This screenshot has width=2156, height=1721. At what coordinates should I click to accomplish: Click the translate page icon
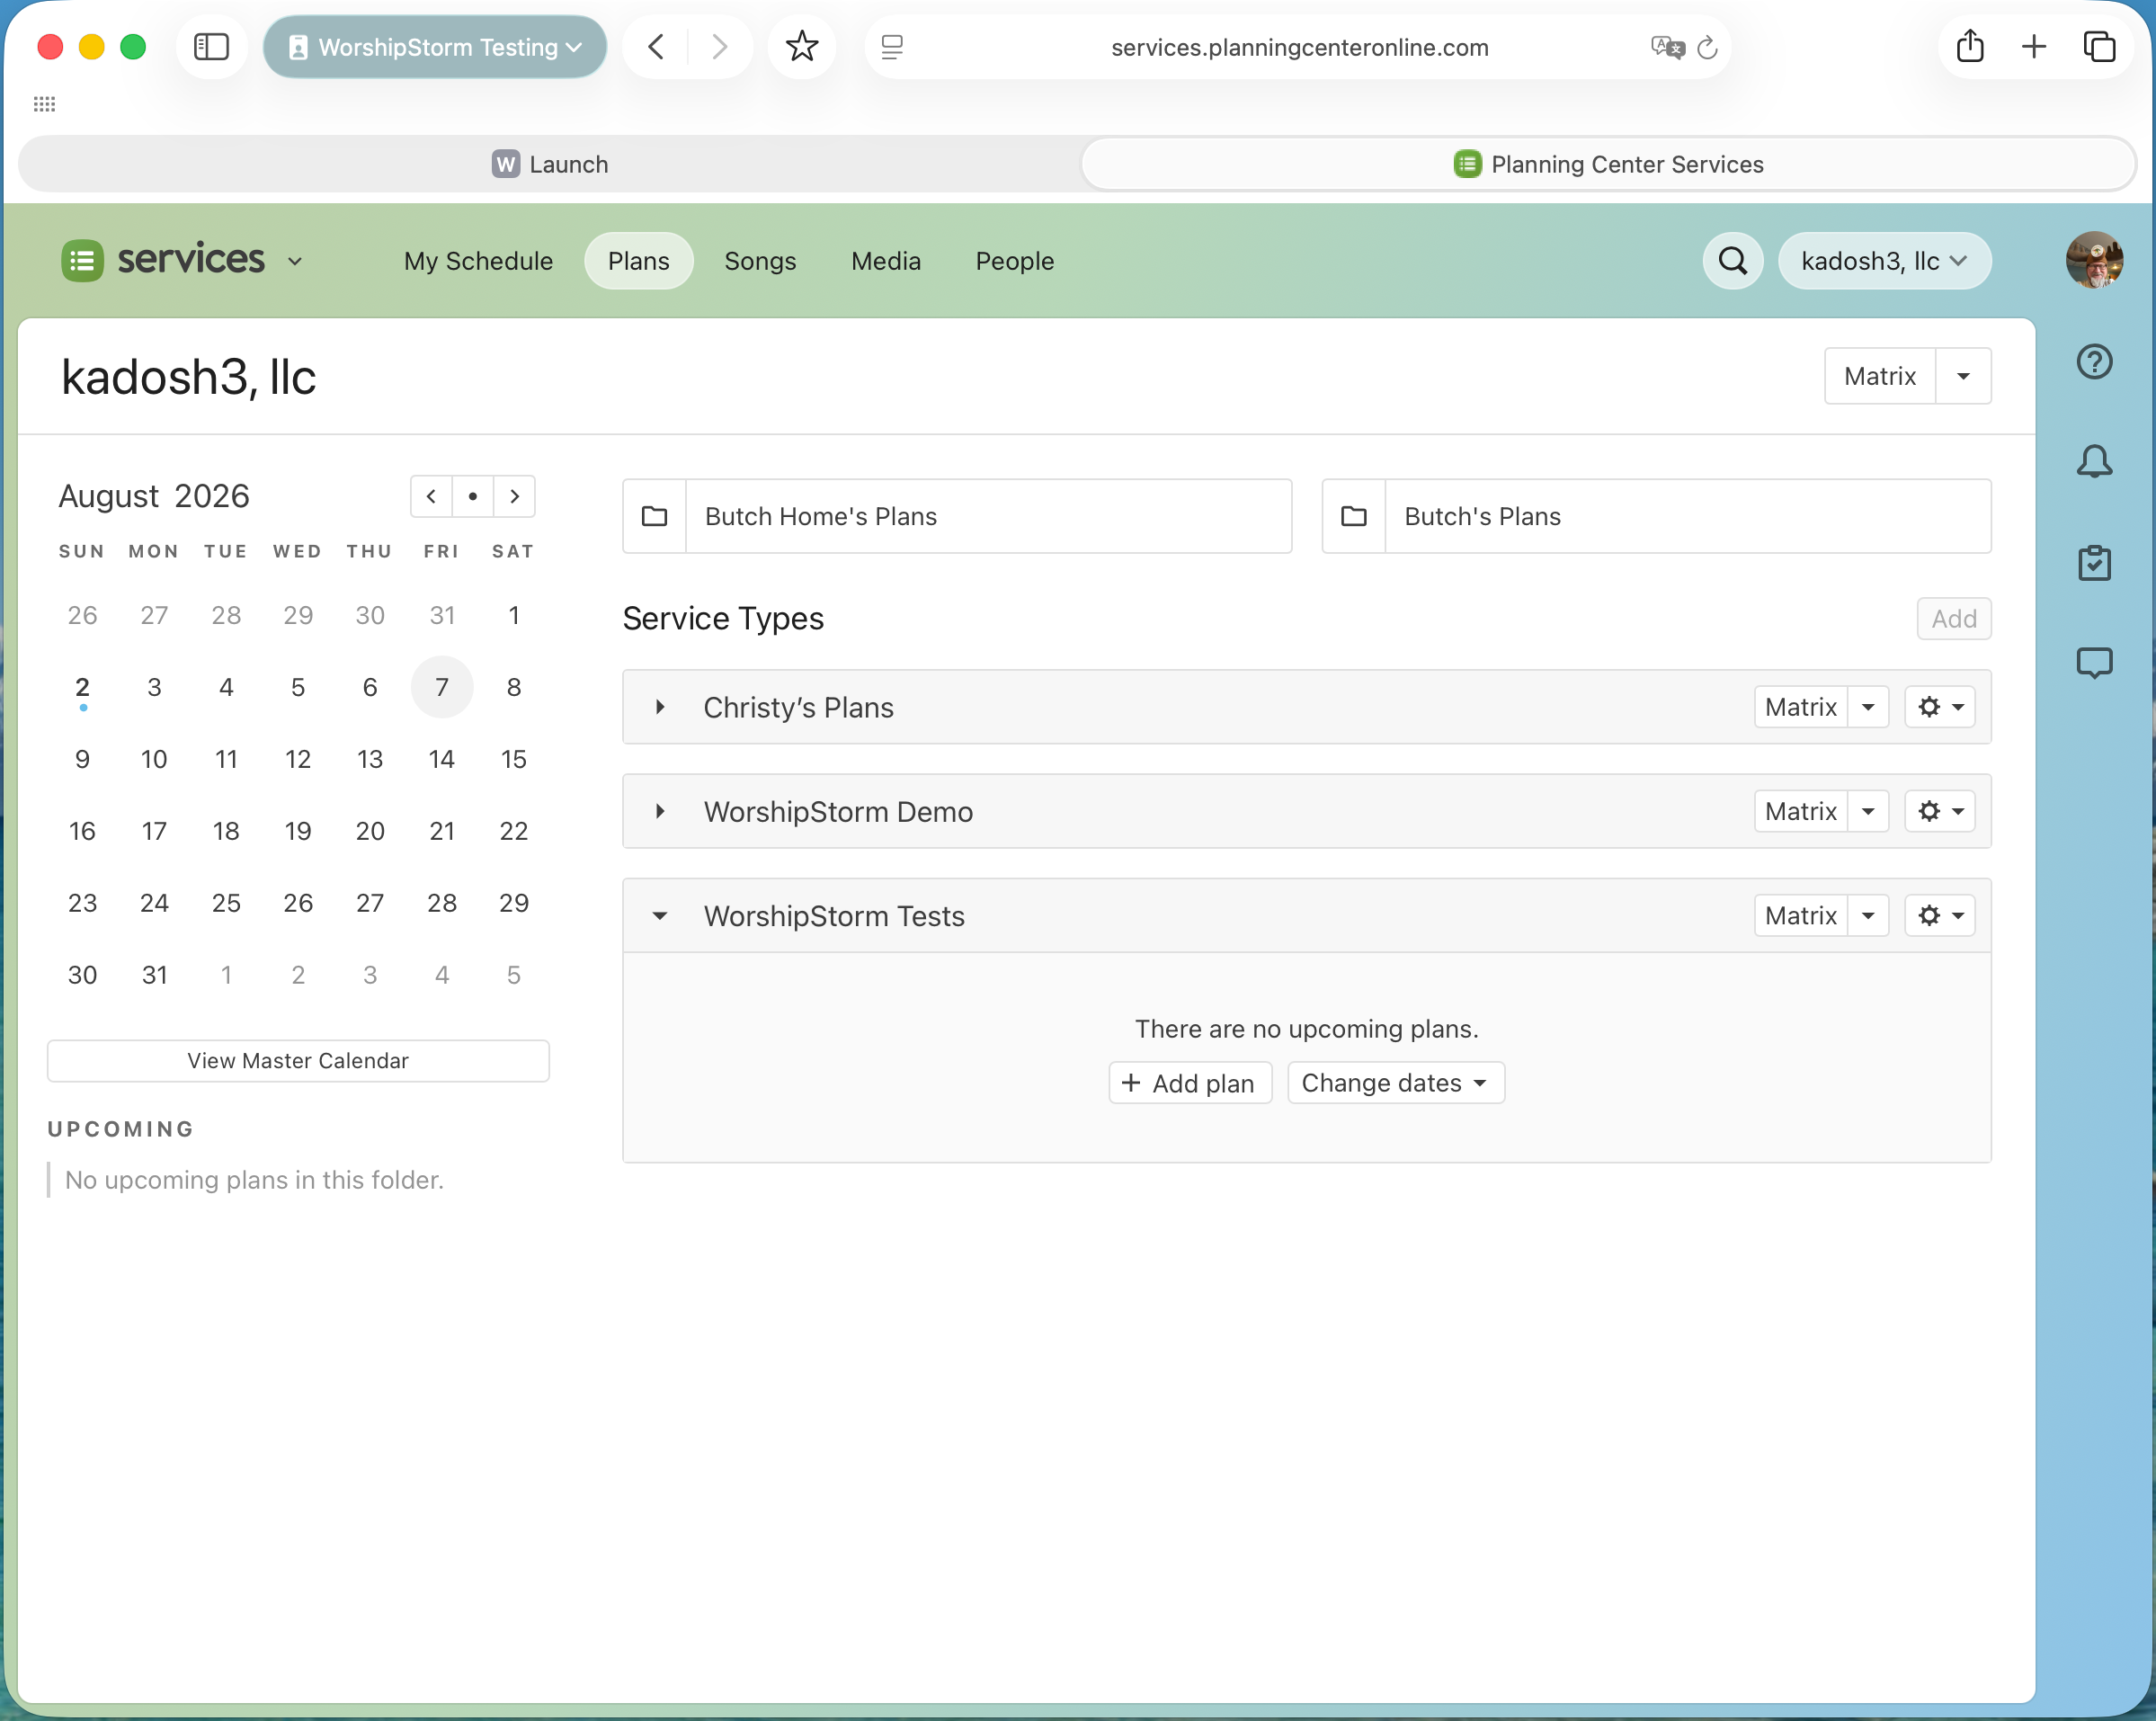(1668, 47)
